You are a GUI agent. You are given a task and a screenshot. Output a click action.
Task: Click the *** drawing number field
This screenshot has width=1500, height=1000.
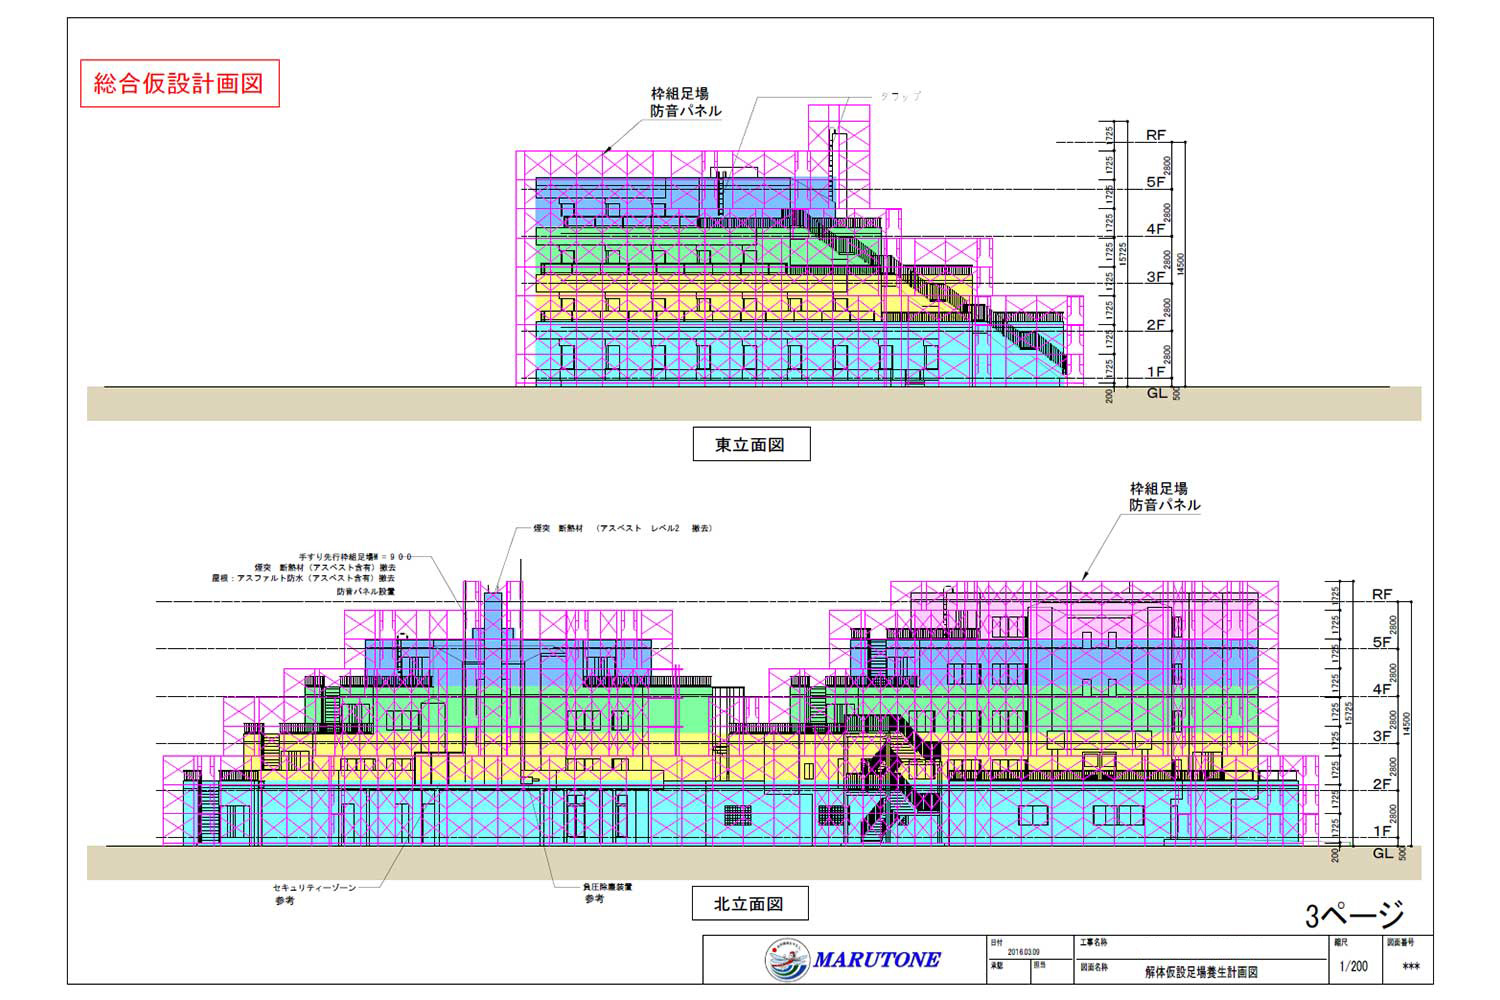click(x=1411, y=967)
